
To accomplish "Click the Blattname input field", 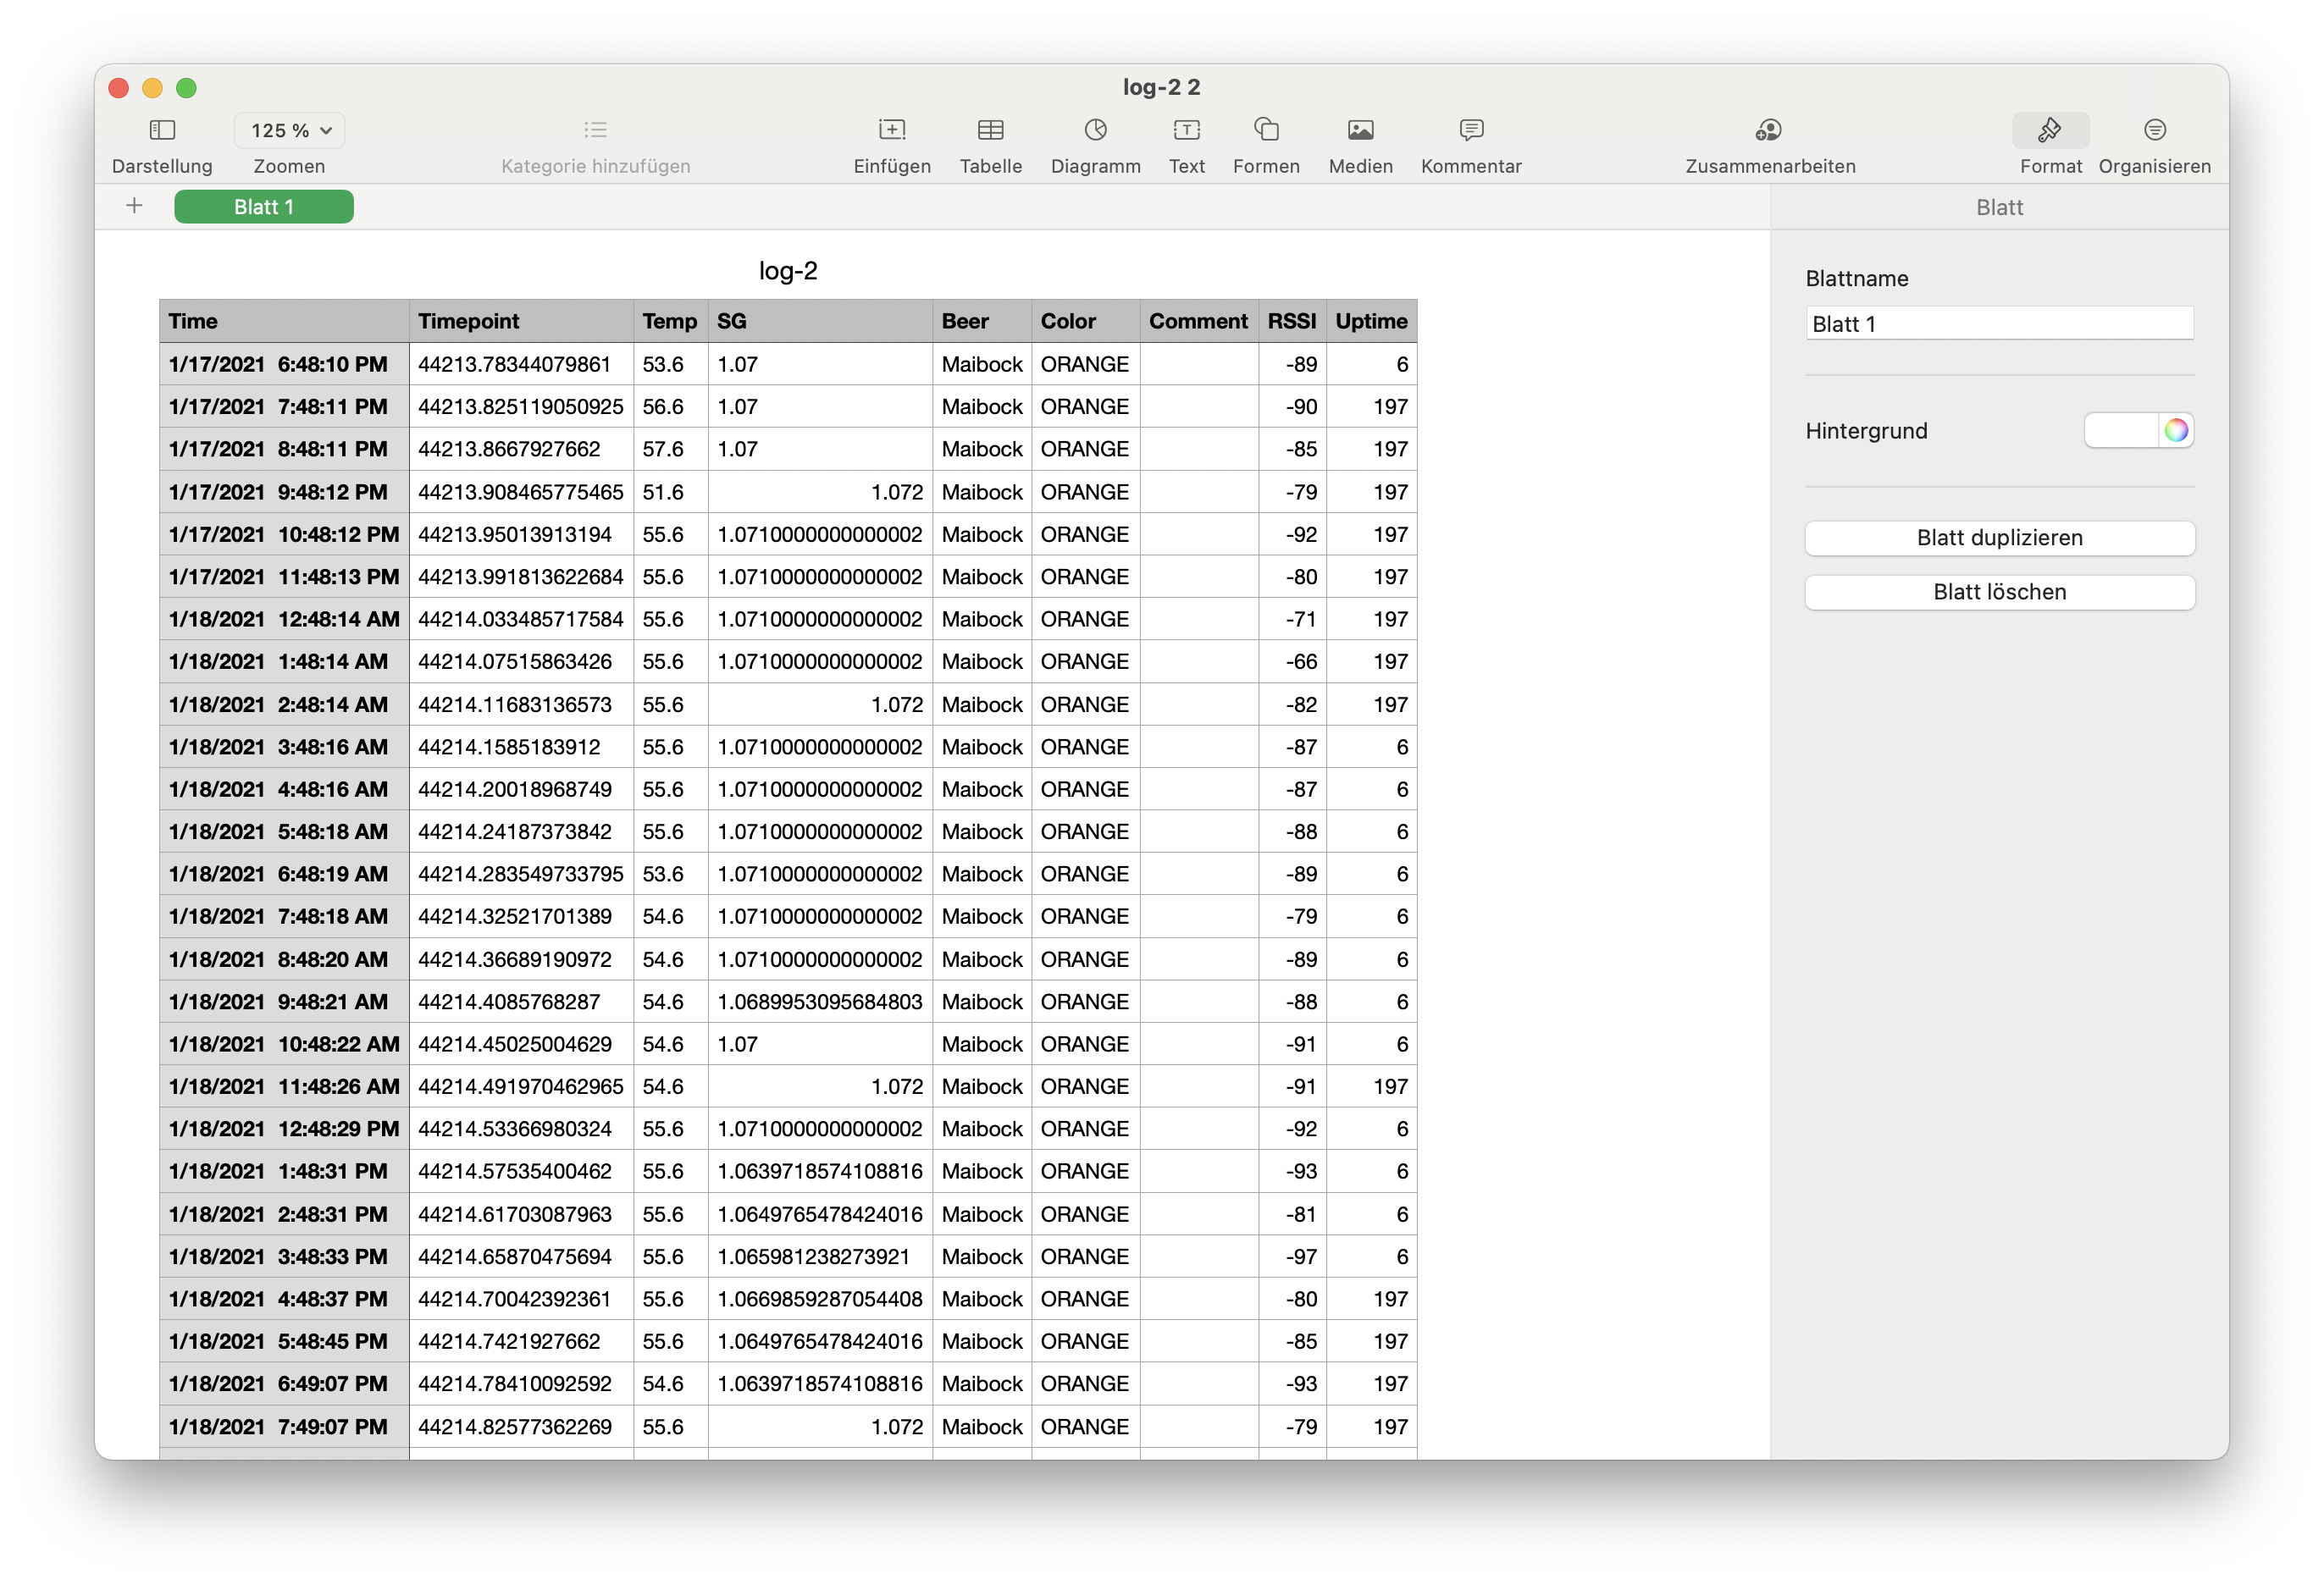I will [x=1999, y=324].
